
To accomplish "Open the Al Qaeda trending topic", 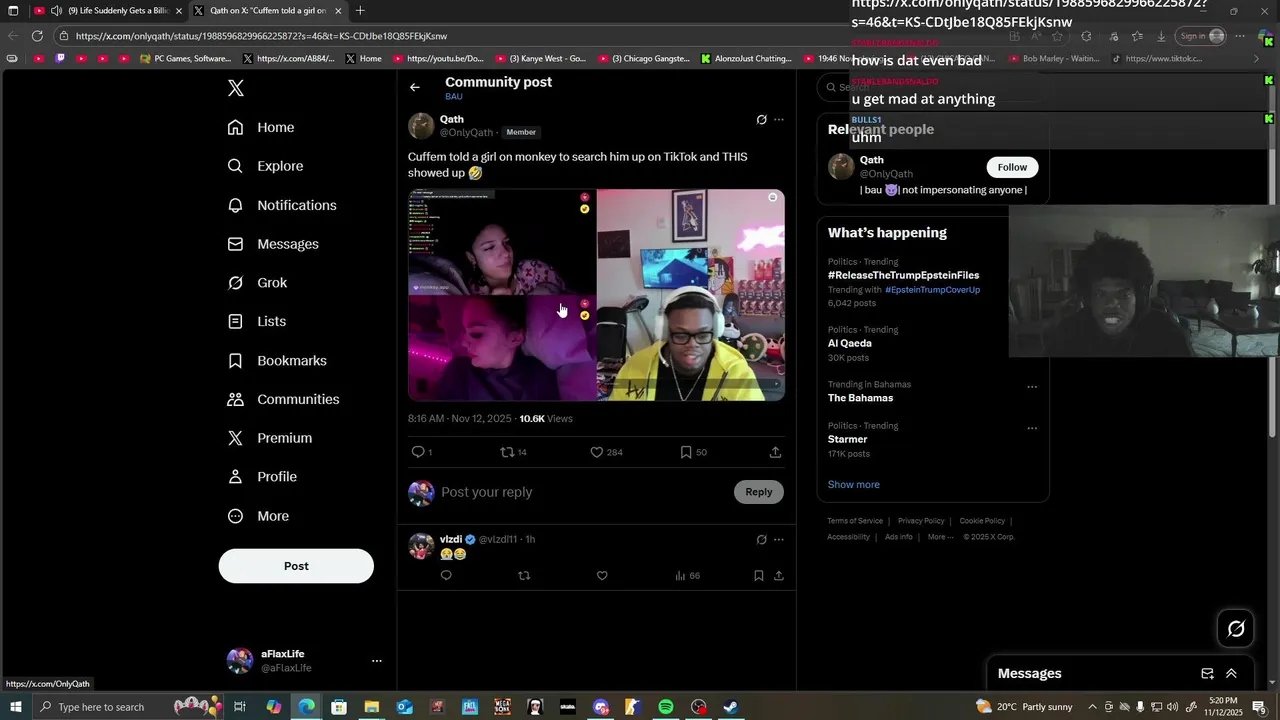I will point(849,344).
